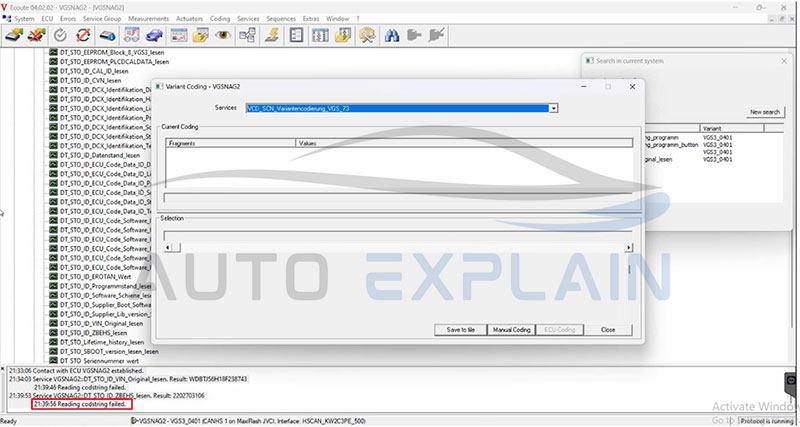Image resolution: width=800 pixels, height=427 pixels.
Task: Click the log line with result WDBTJ56H18F238743
Action: 128,379
